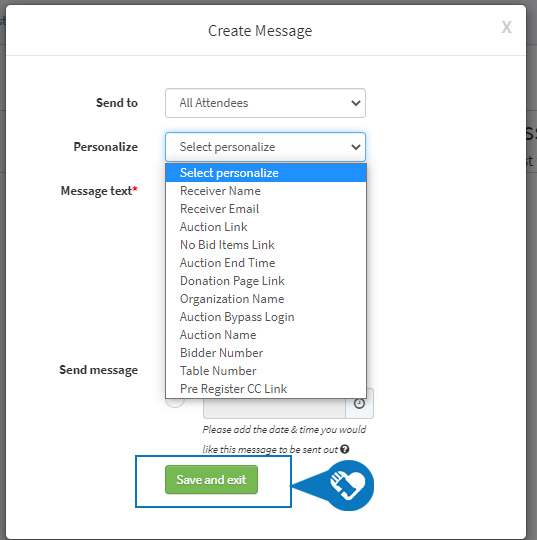Click the blue heart hand logo

point(348,485)
